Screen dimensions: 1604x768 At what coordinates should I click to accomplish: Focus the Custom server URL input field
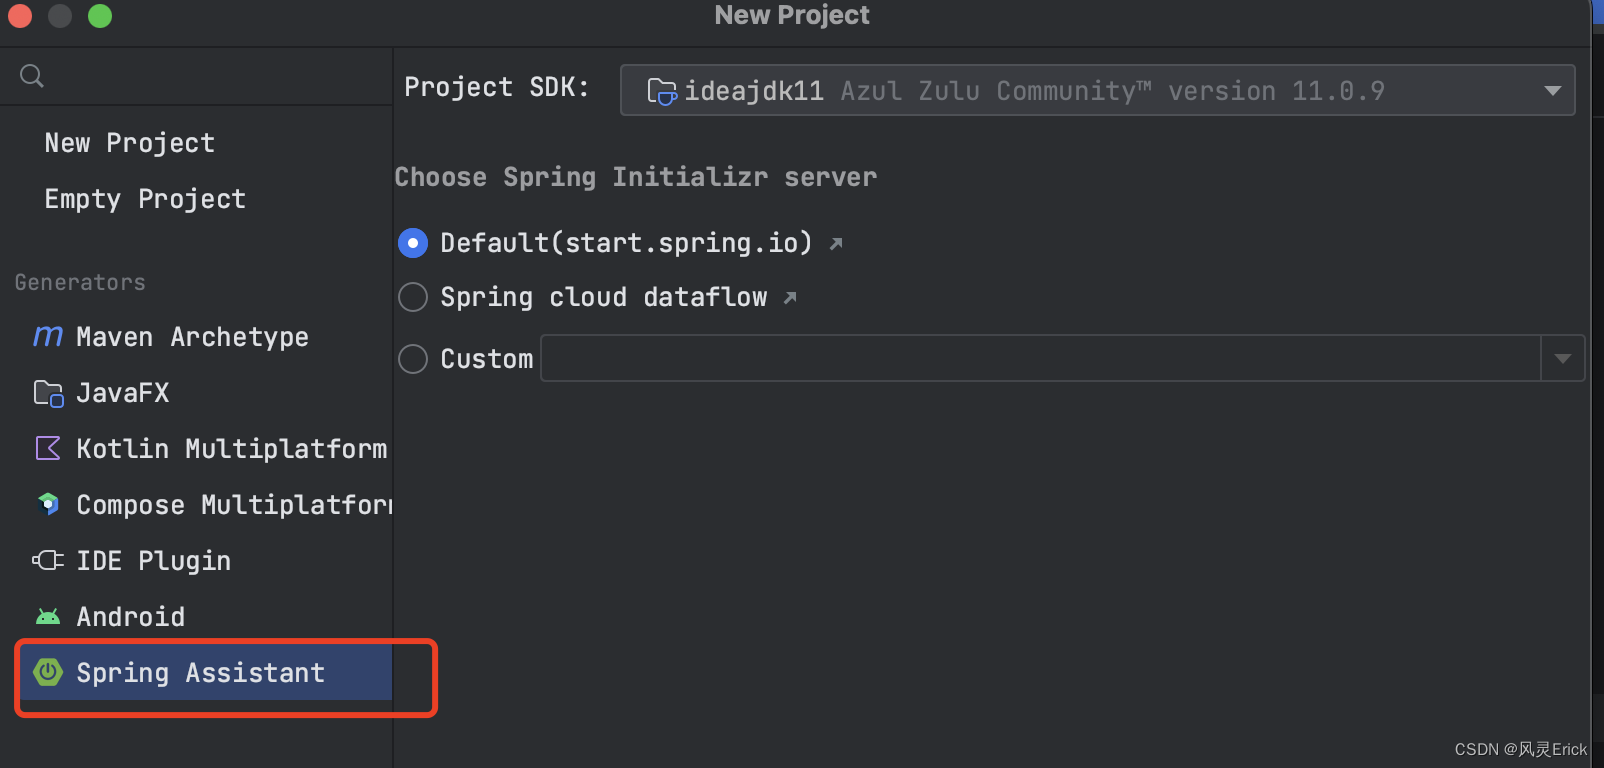(x=1040, y=358)
